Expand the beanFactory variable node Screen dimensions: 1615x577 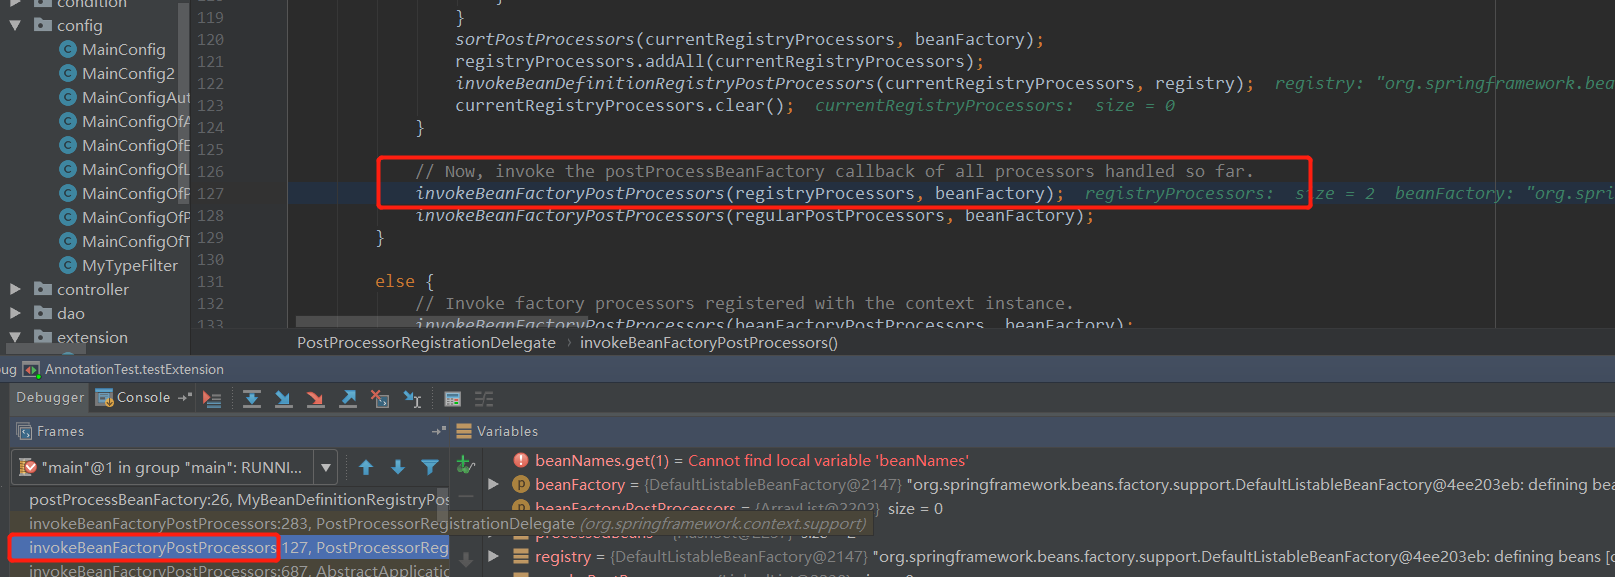coord(493,484)
